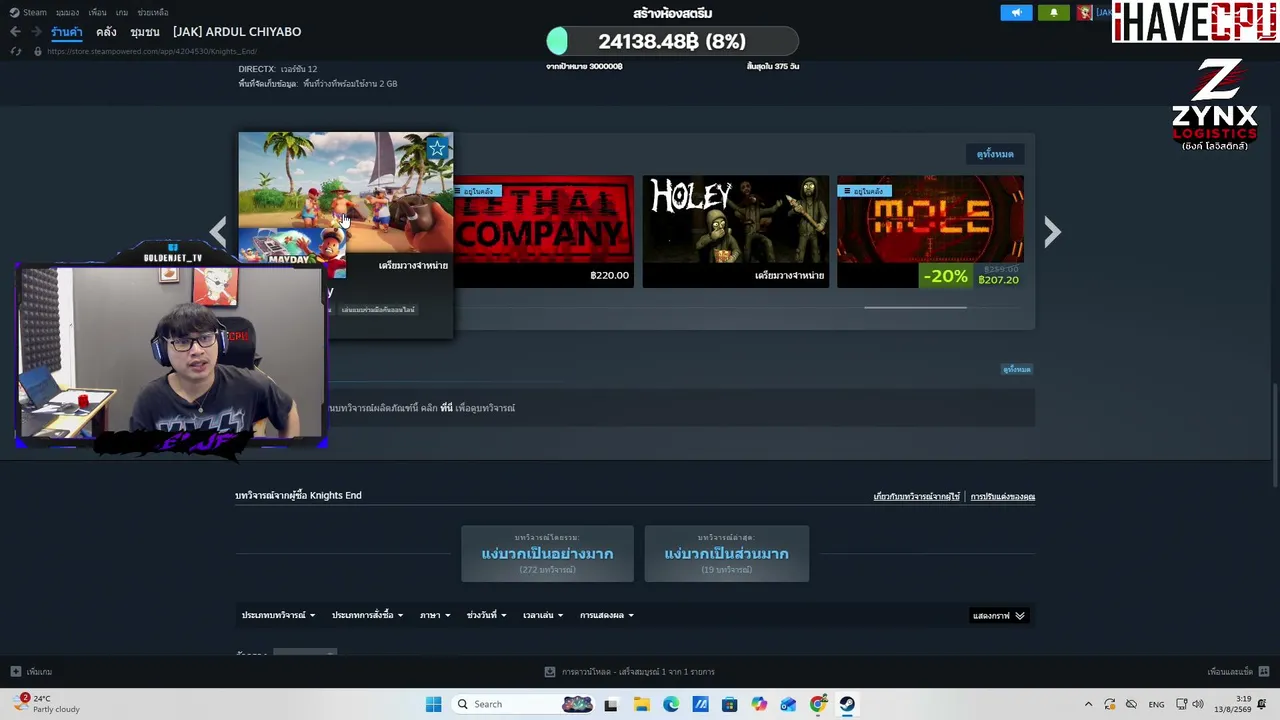Screen dimensions: 1280x720
Task: Click the carousel horizontal scroll indicator
Action: click(915, 308)
